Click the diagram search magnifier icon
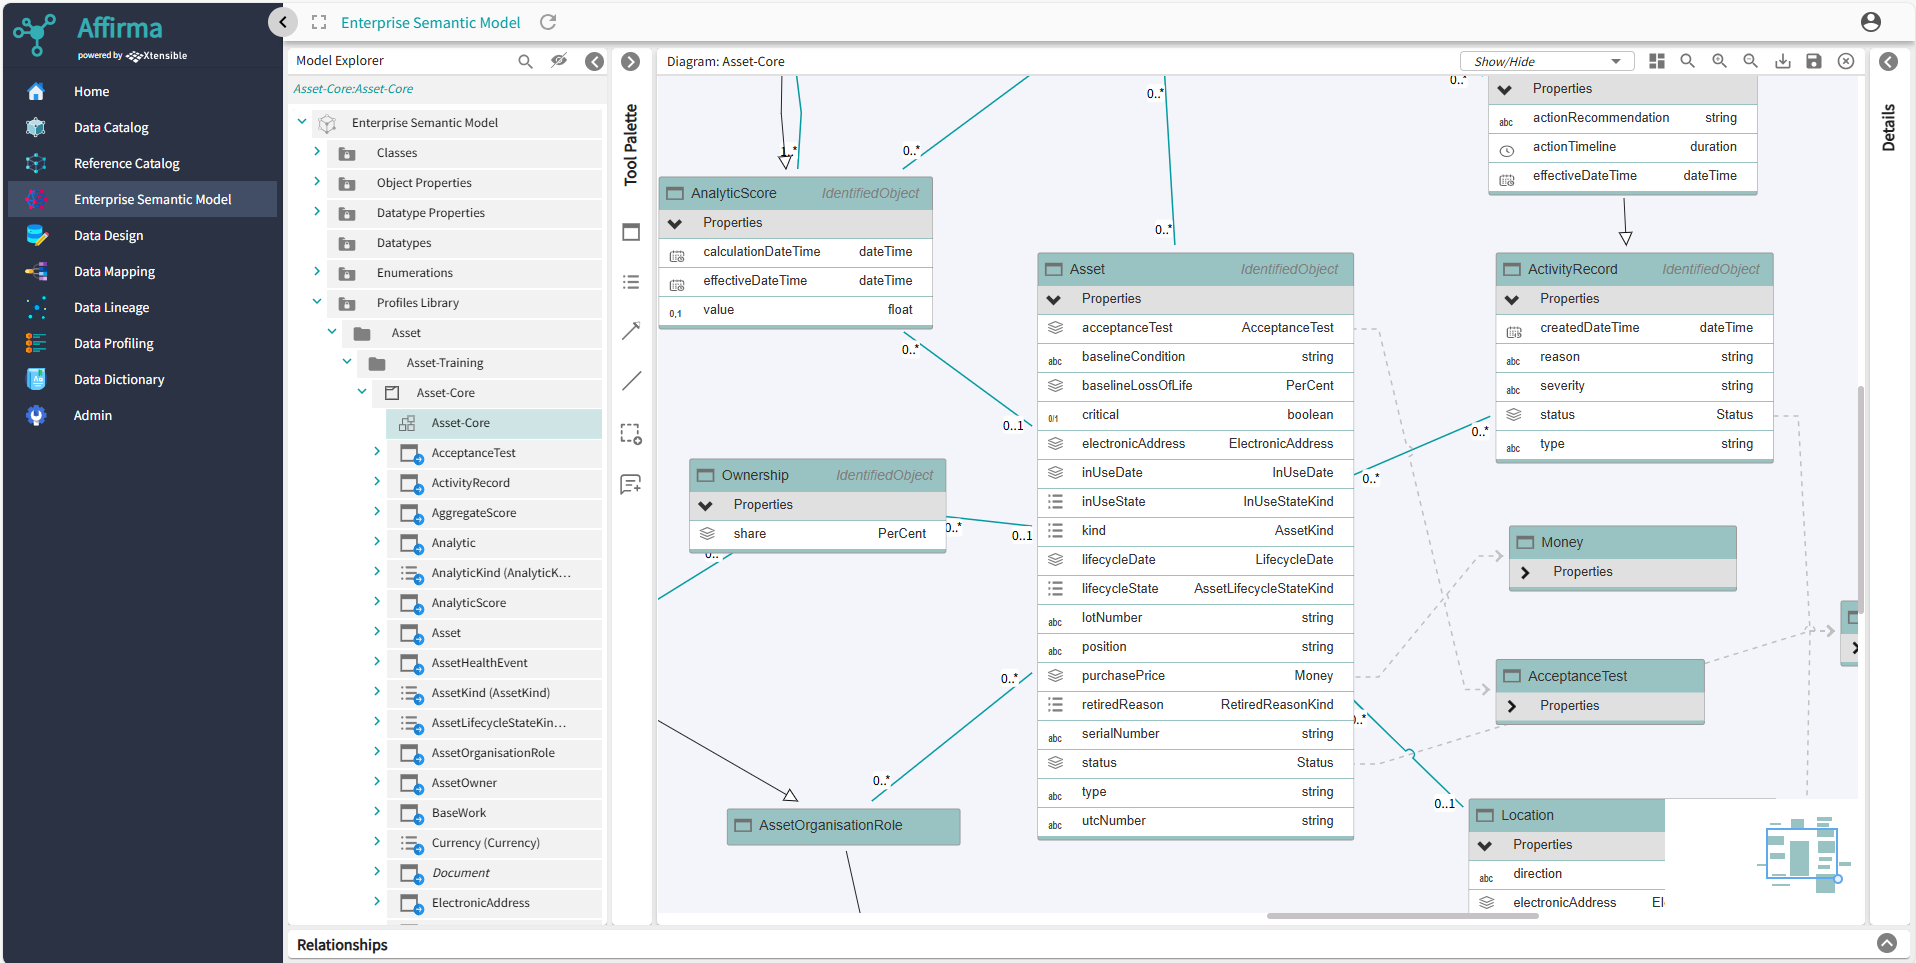Image resolution: width=1916 pixels, height=963 pixels. coord(1688,61)
